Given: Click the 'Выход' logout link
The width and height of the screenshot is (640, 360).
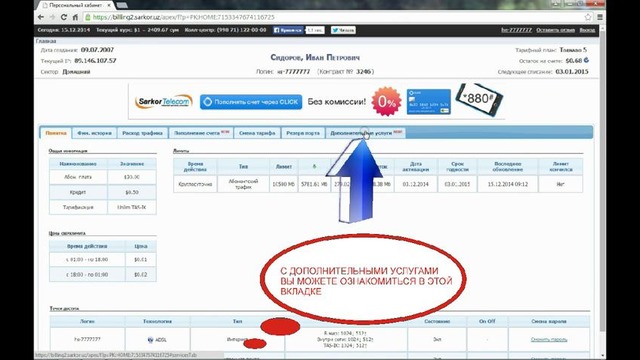Looking at the screenshot, I should [x=587, y=30].
